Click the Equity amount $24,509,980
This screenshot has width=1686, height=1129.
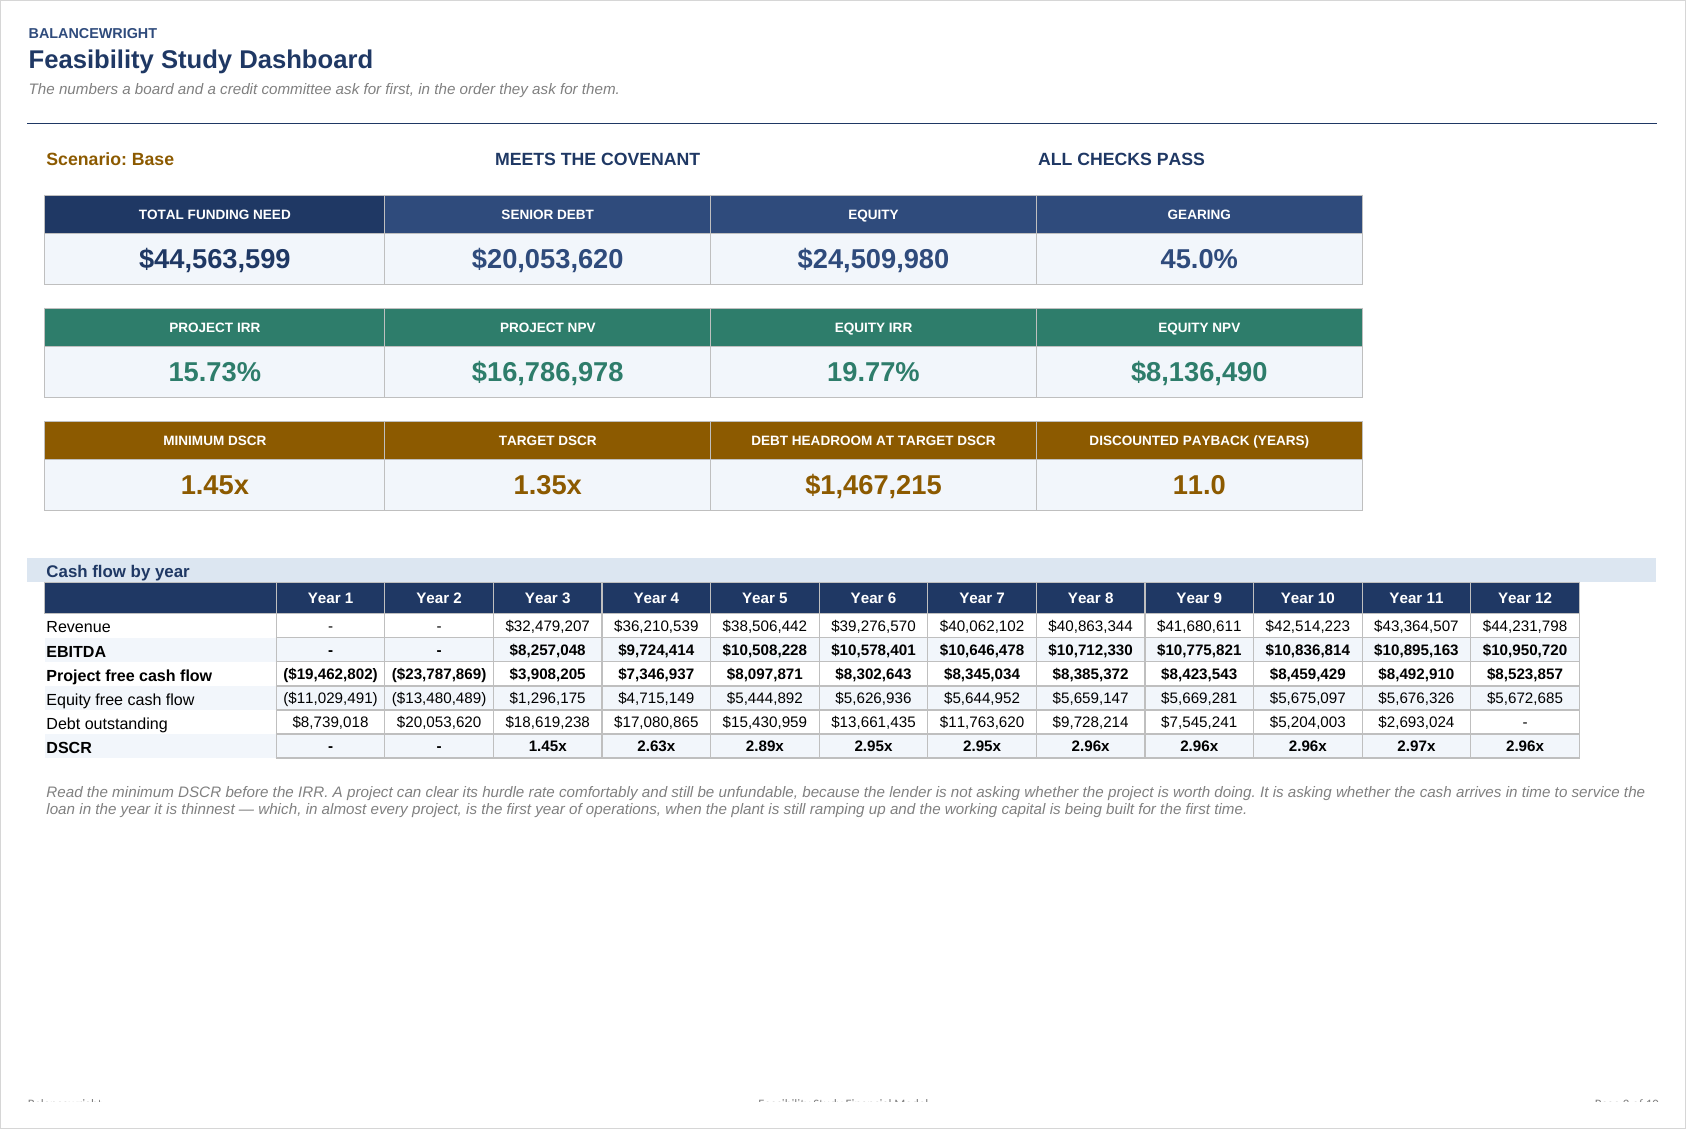(873, 259)
